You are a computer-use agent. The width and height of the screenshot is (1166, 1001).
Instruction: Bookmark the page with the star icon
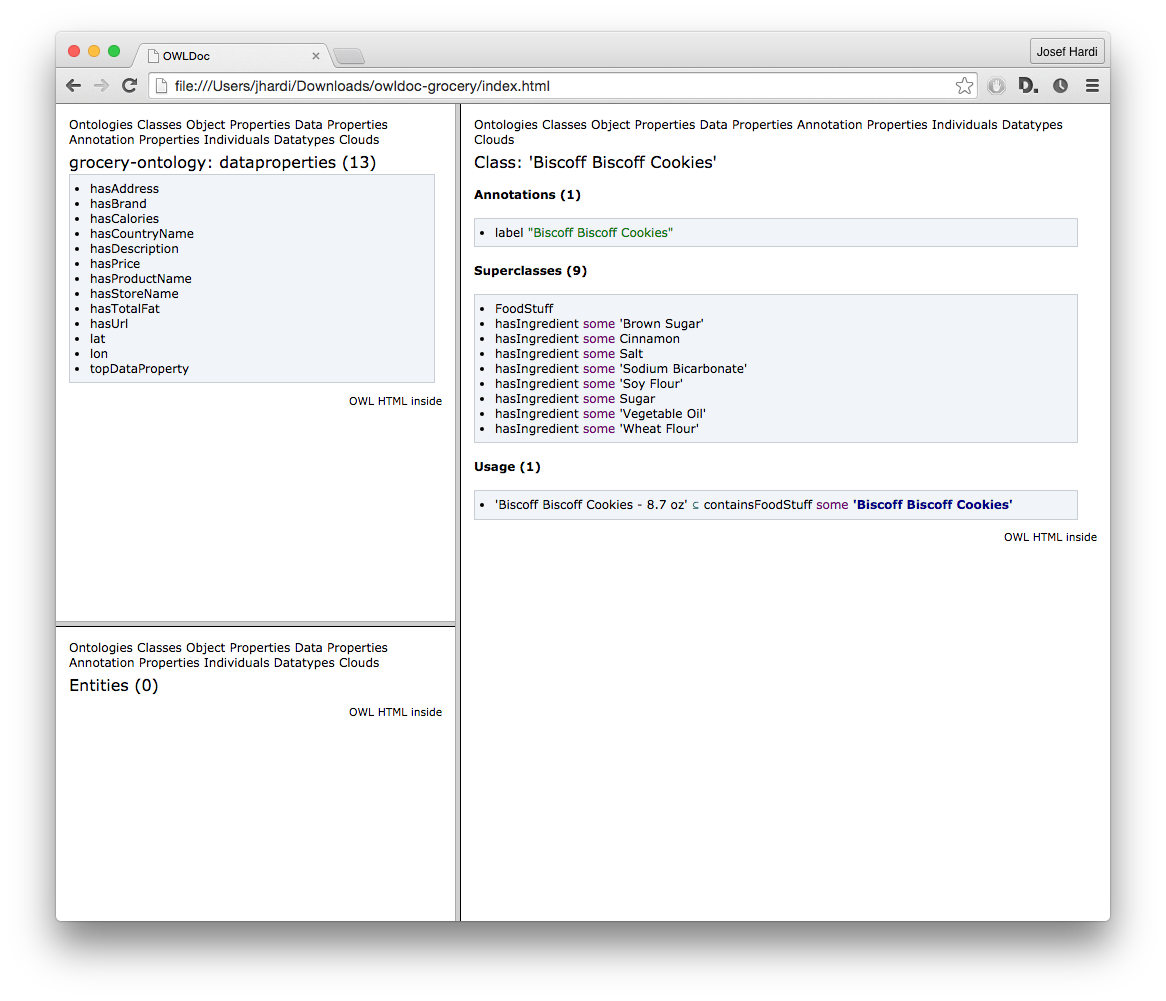coord(964,86)
